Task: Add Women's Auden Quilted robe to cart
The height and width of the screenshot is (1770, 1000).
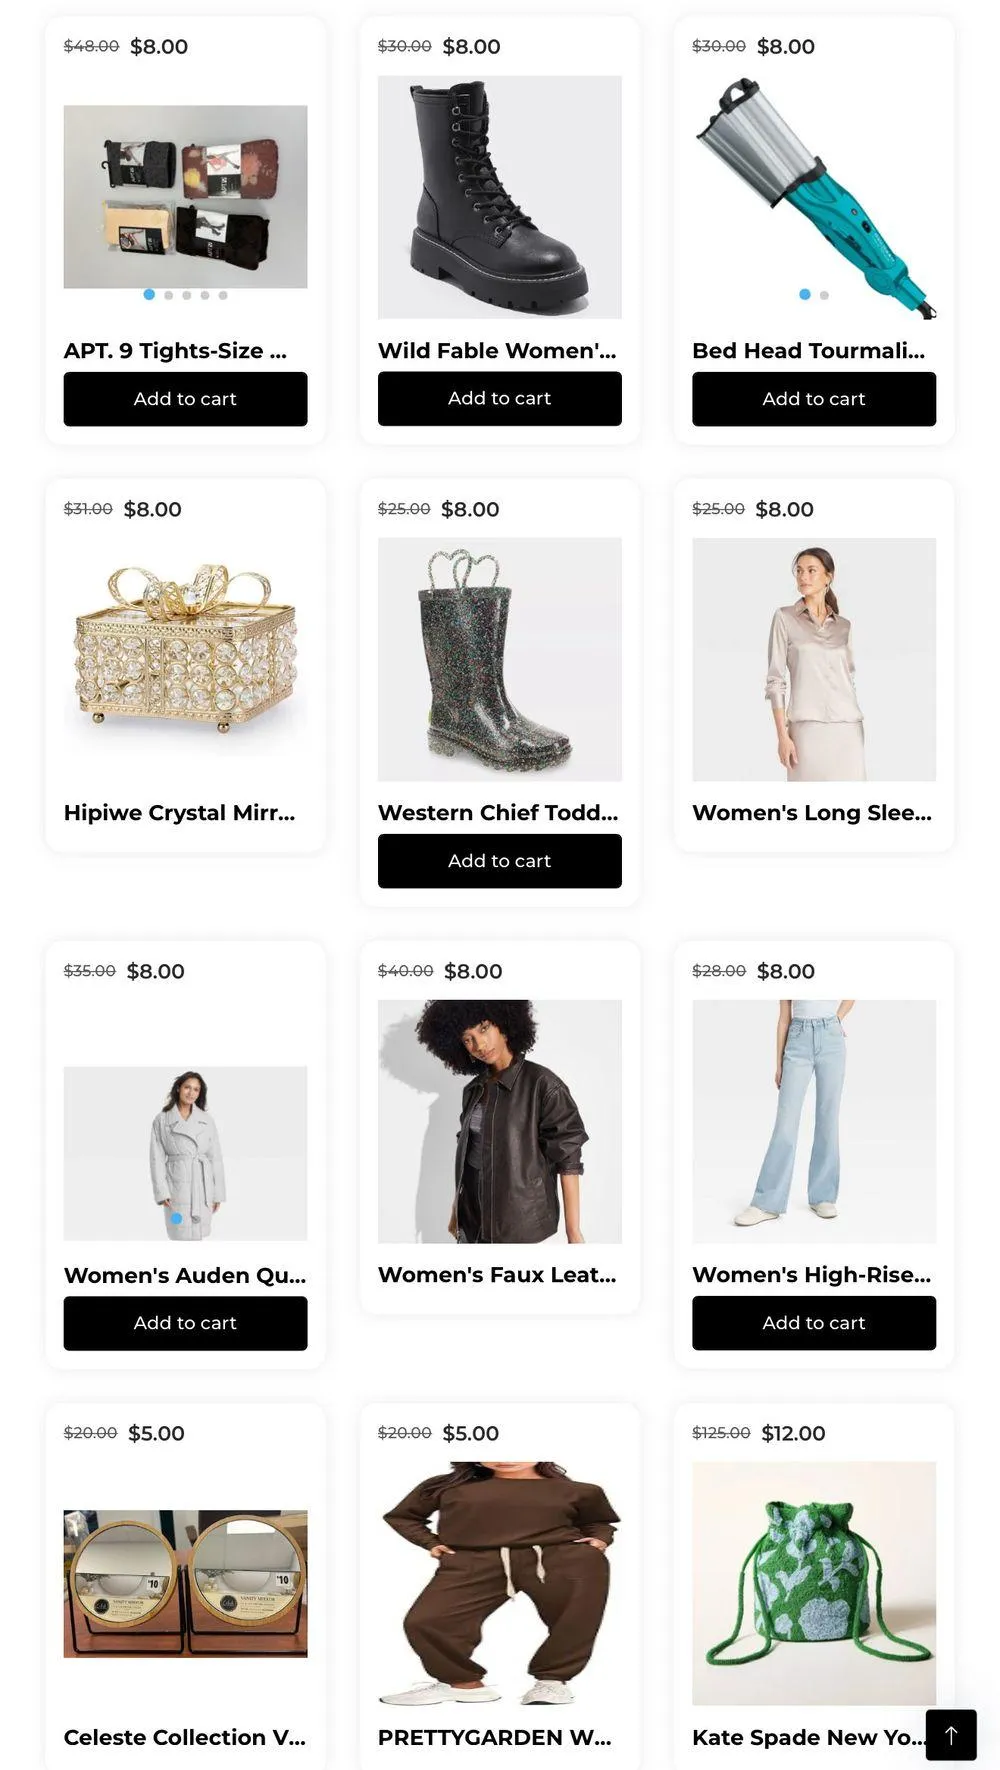Action: (x=185, y=1323)
